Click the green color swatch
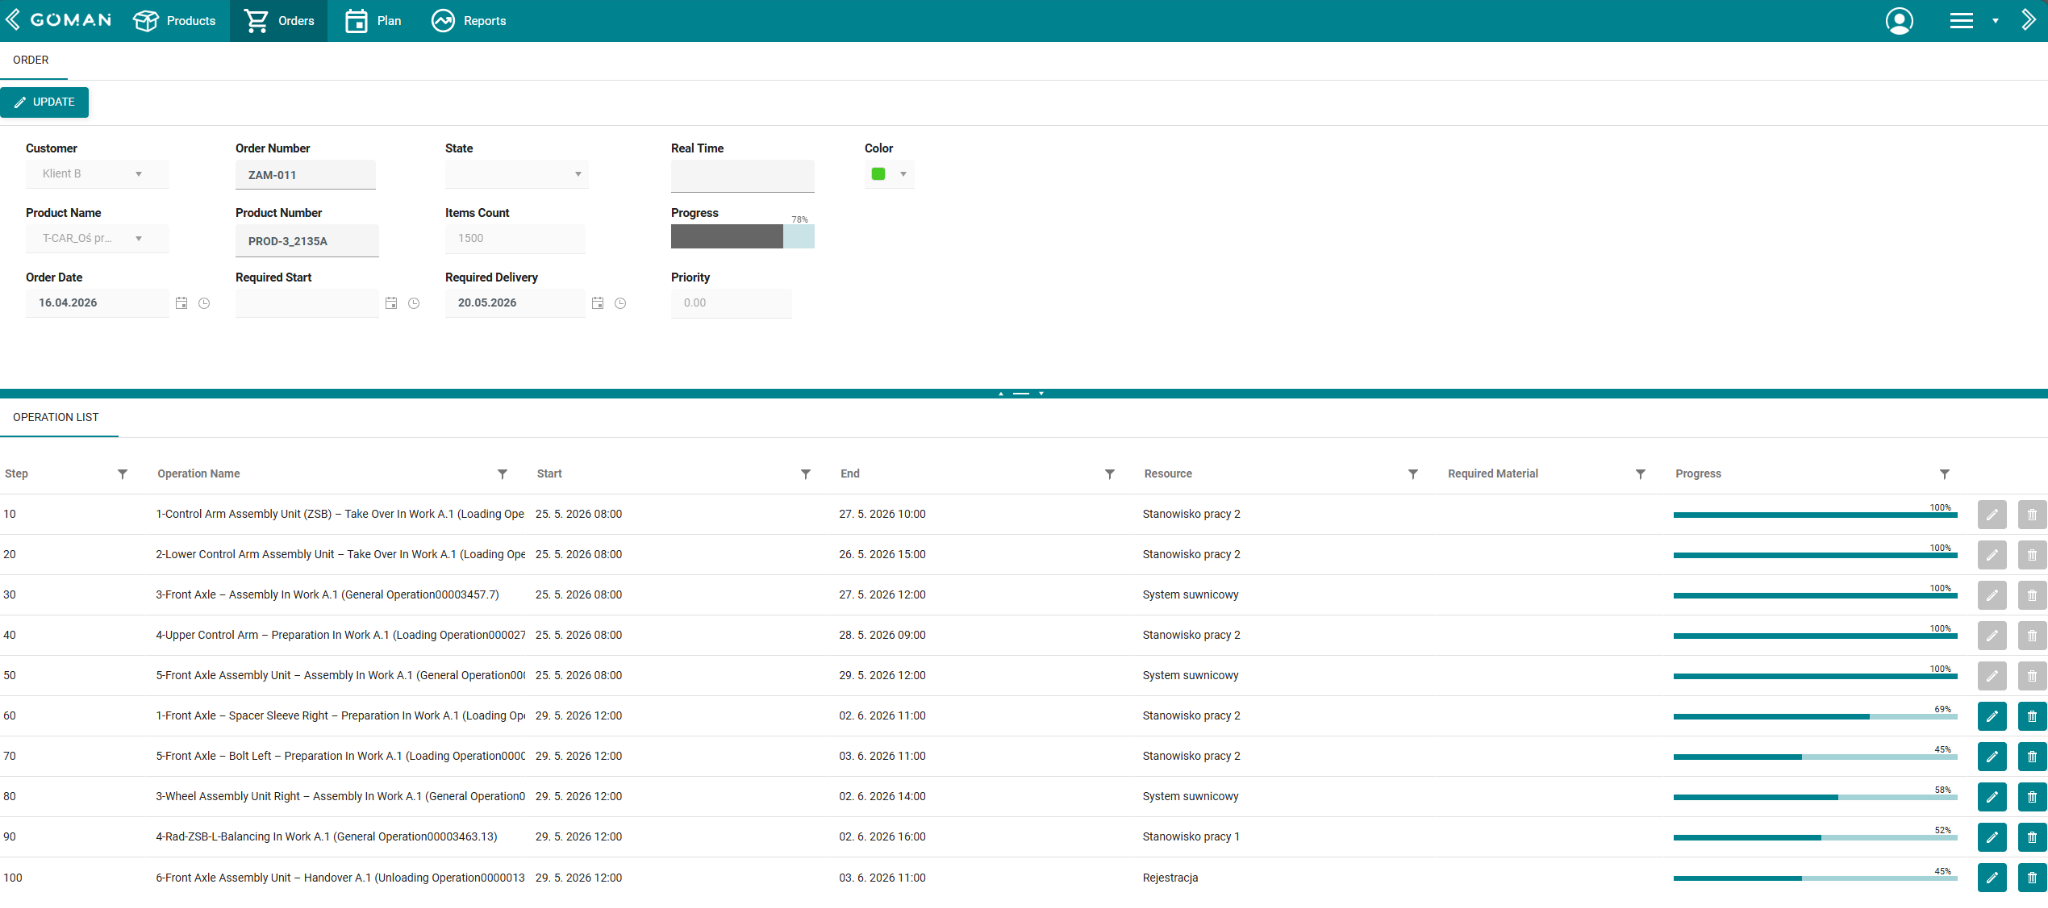Viewport: 2048px width, 908px height. [x=878, y=174]
